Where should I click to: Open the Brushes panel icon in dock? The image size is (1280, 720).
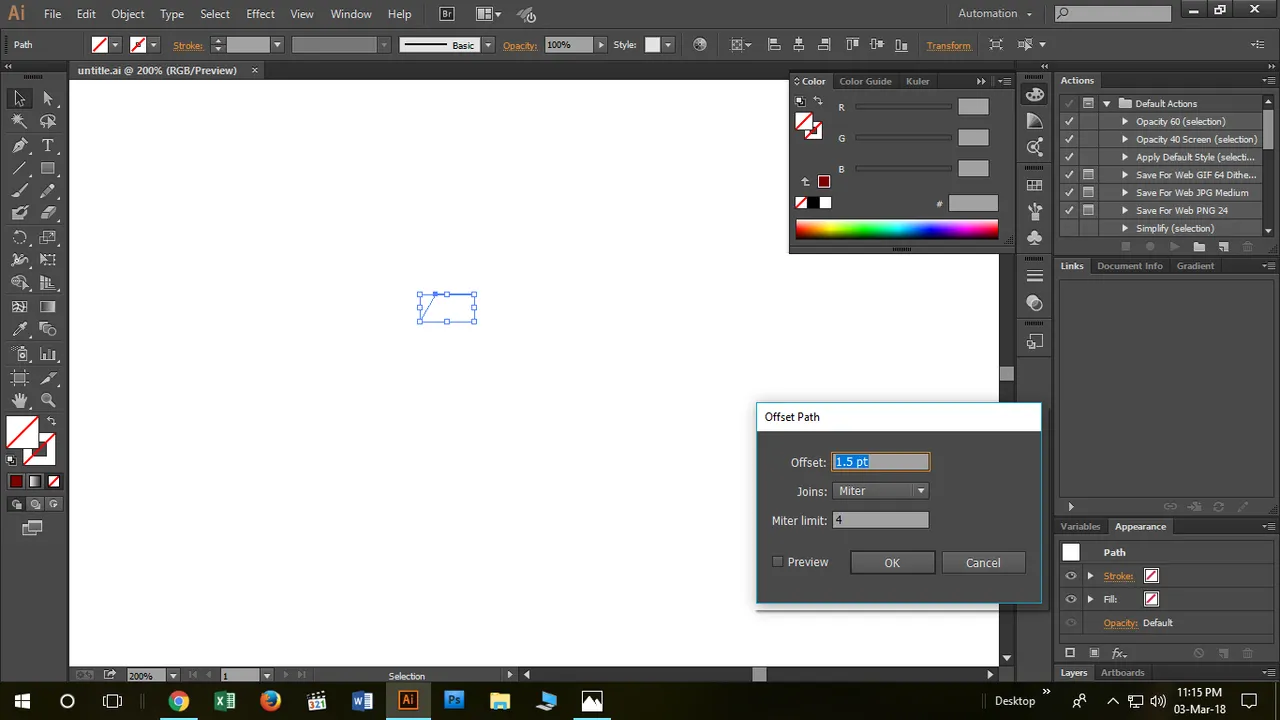point(1035,212)
